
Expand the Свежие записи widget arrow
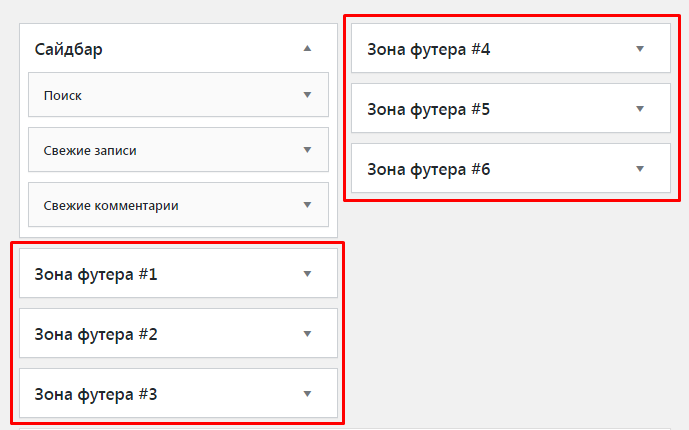pyautogui.click(x=307, y=150)
